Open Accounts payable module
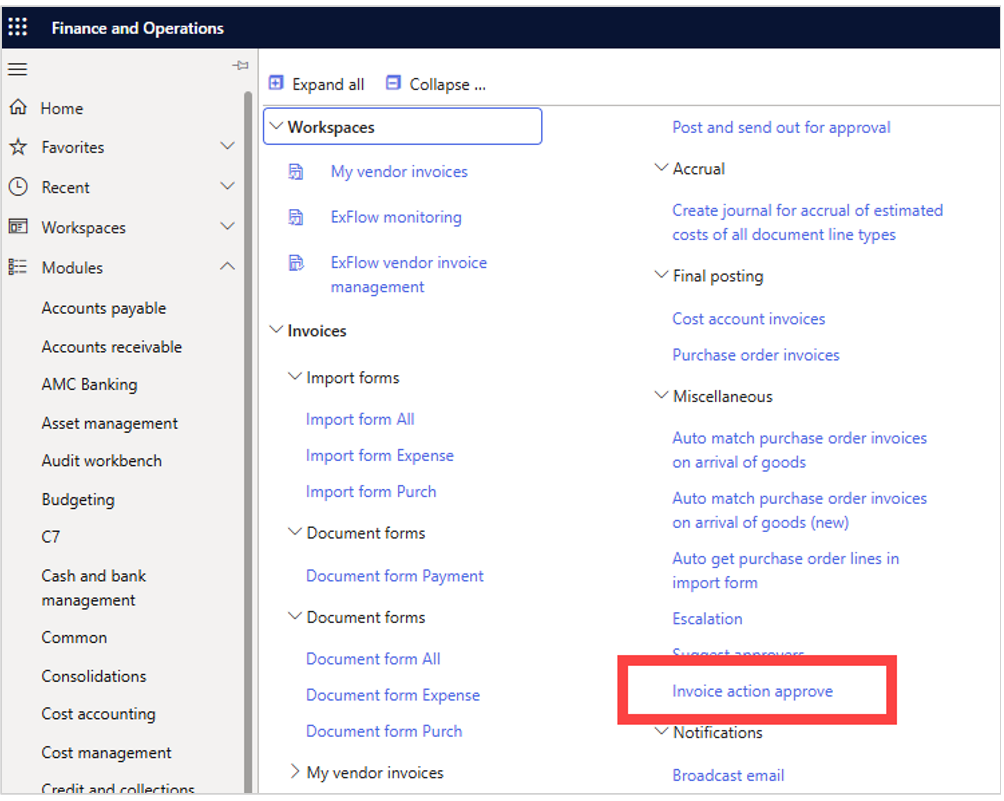This screenshot has height=801, width=1004. (x=104, y=308)
